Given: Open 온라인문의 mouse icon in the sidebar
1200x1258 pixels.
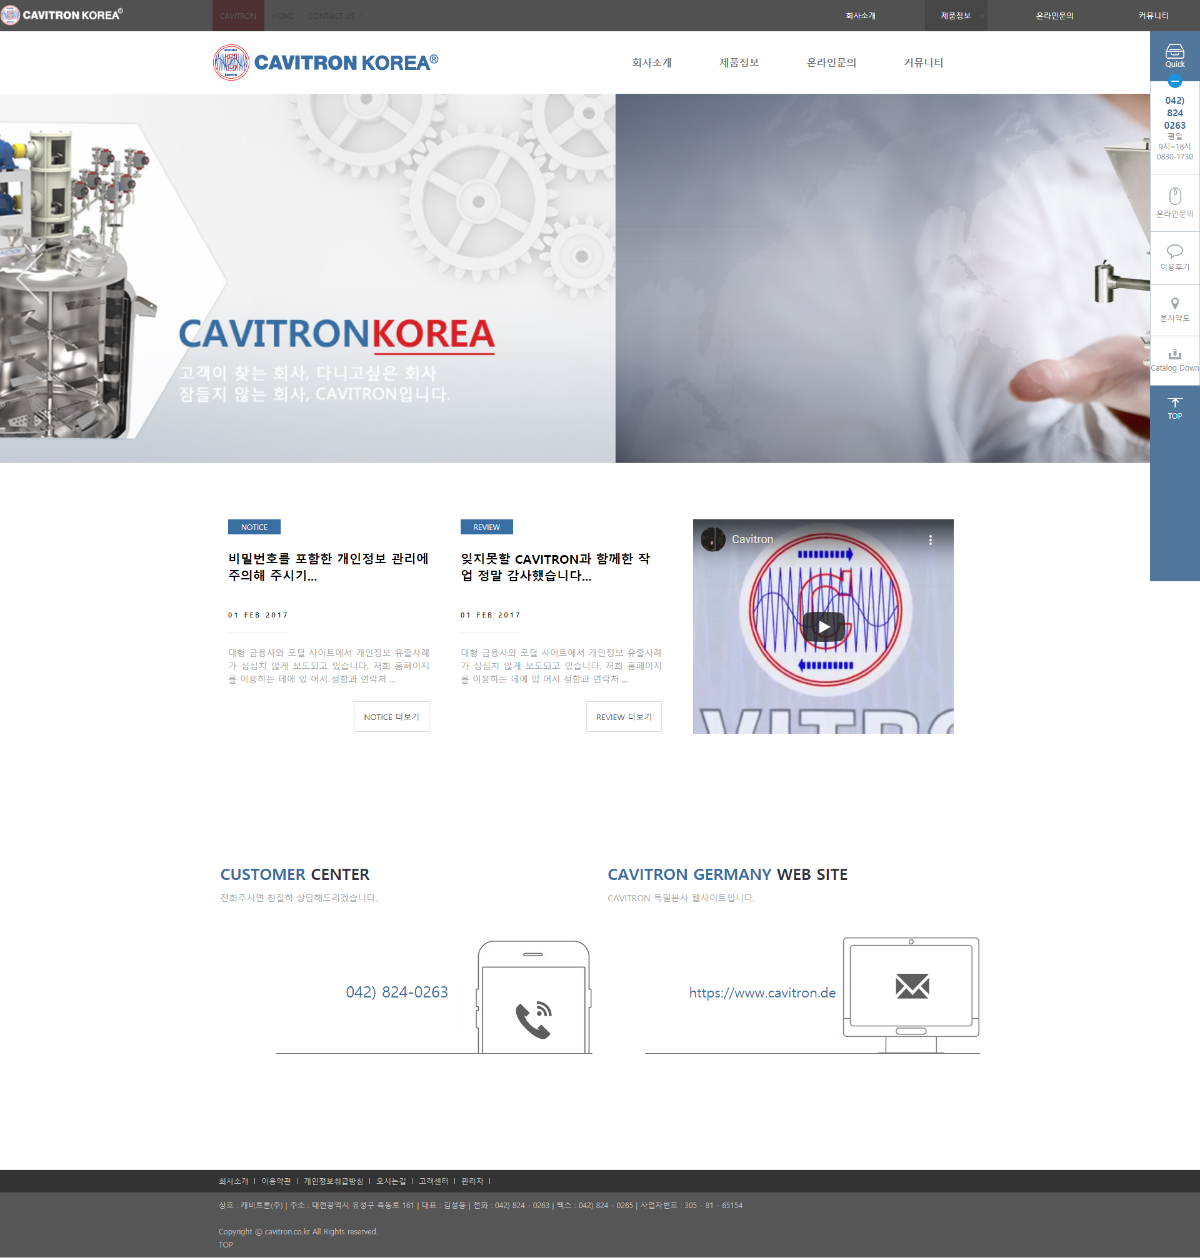Looking at the screenshot, I should pos(1175,197).
